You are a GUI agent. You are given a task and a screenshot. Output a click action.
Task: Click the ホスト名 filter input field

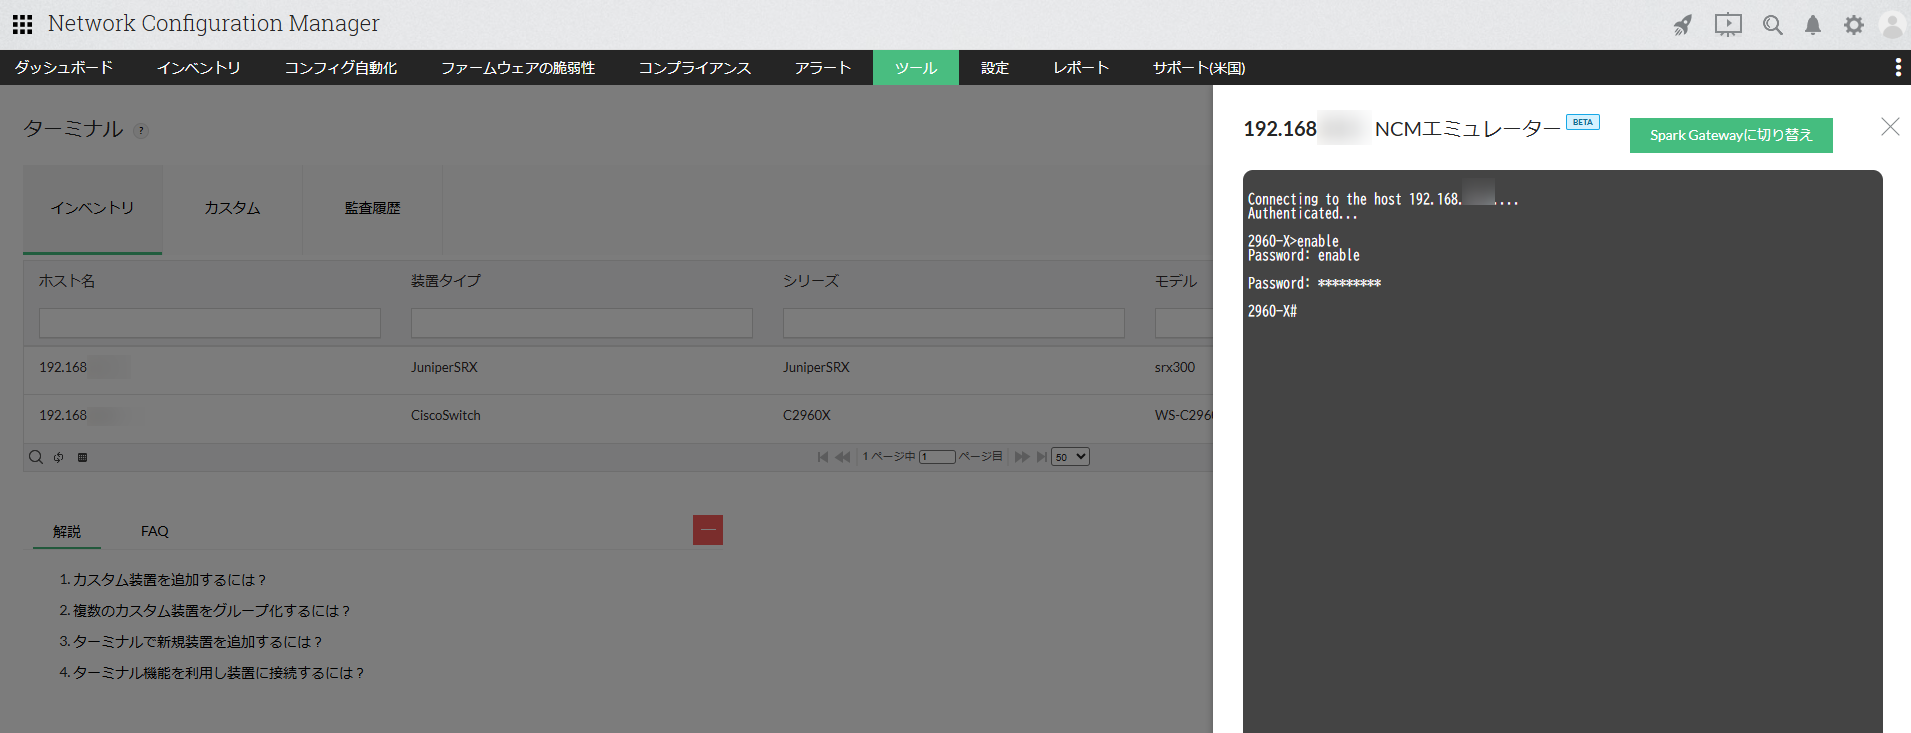(210, 323)
